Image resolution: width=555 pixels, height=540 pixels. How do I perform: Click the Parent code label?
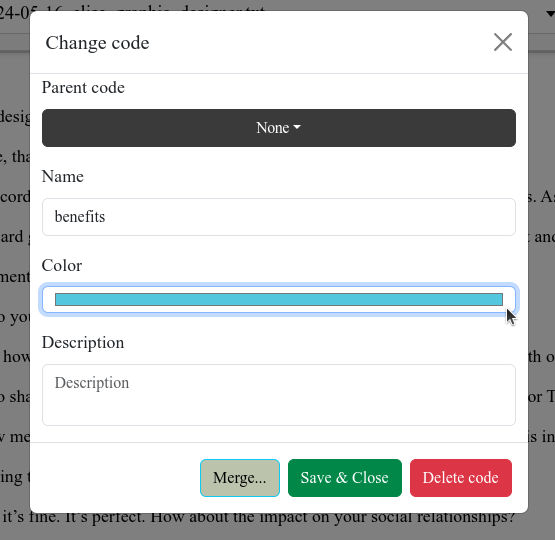(x=83, y=87)
